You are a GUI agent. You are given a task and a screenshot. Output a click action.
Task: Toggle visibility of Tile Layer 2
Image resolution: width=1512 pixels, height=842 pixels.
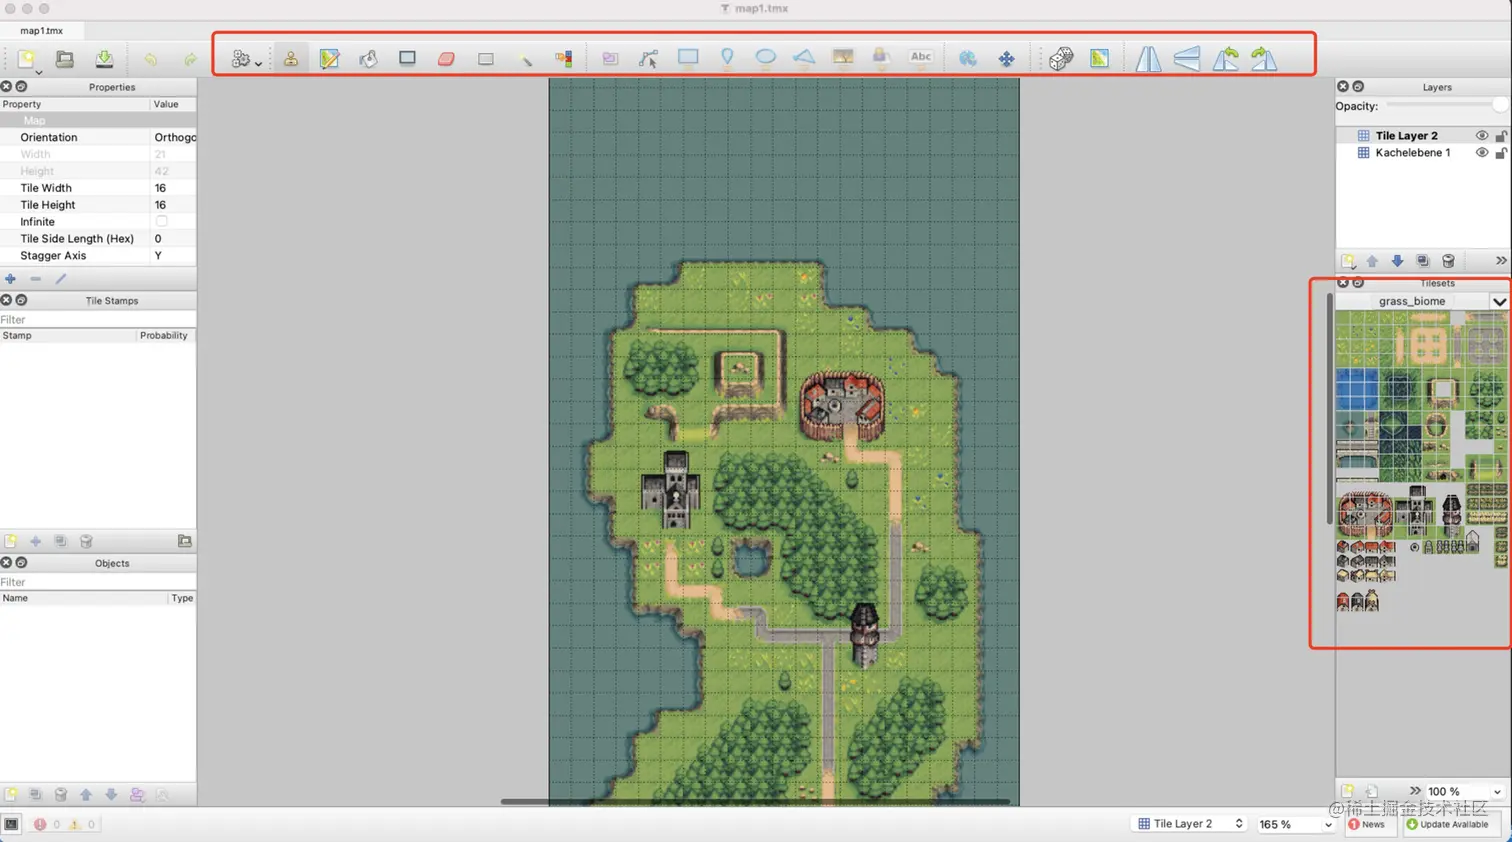pyautogui.click(x=1482, y=136)
